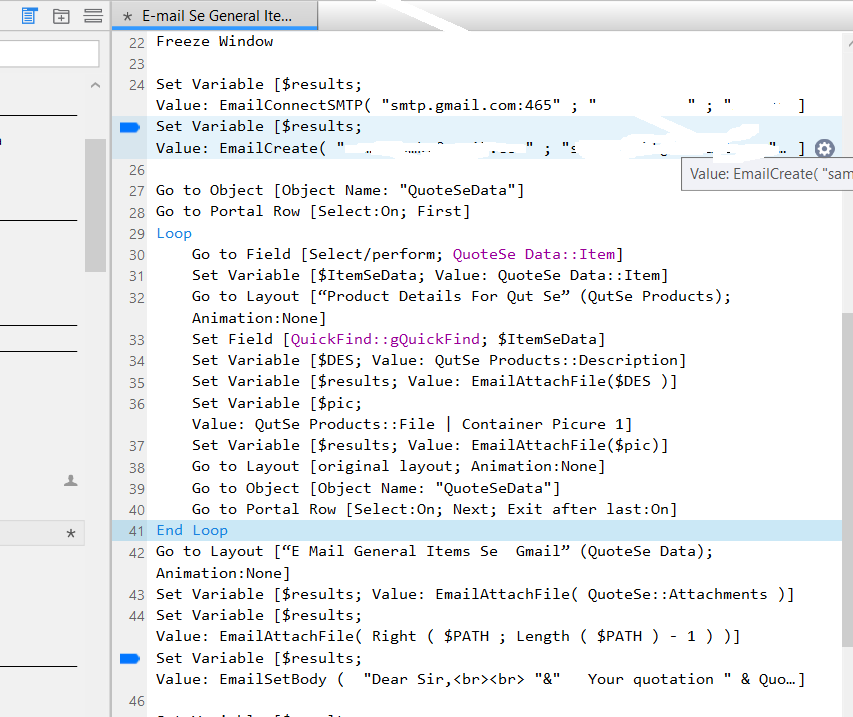Remove the breakpoint on the EmailCreate step
This screenshot has width=853, height=717.
tap(129, 127)
